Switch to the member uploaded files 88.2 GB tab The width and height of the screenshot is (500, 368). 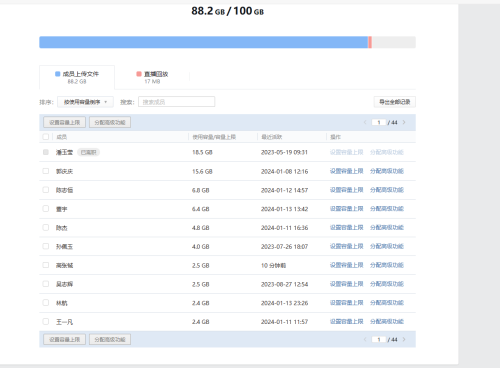coord(77,77)
